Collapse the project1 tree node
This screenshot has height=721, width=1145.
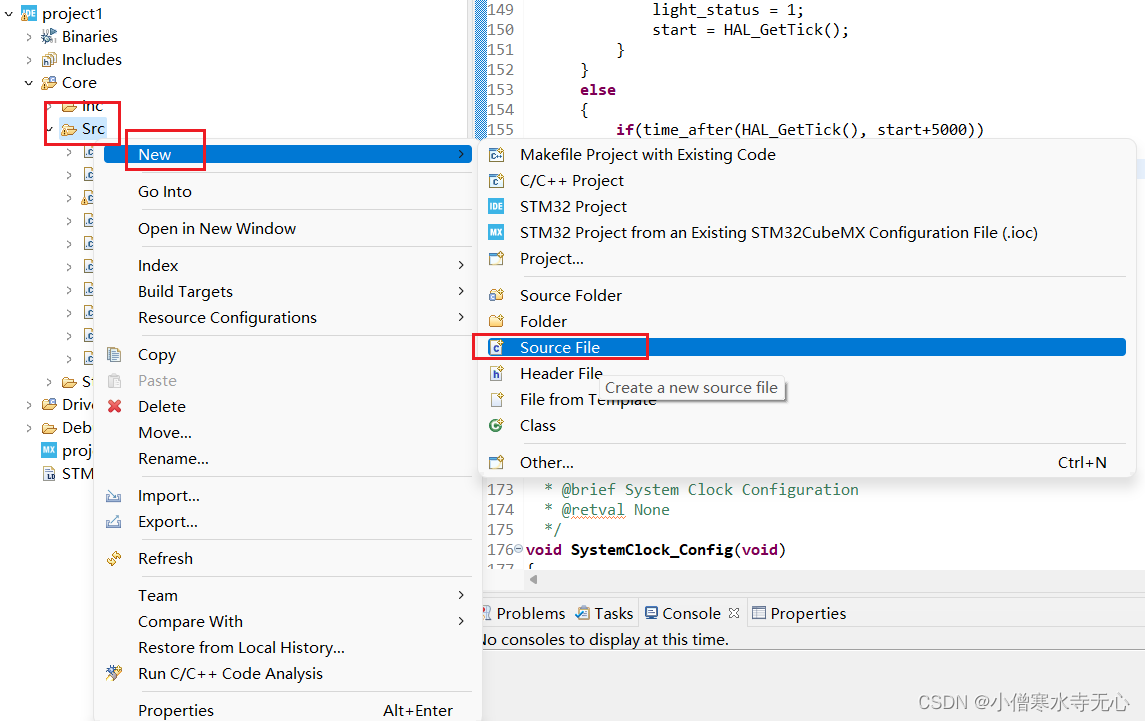pos(9,14)
